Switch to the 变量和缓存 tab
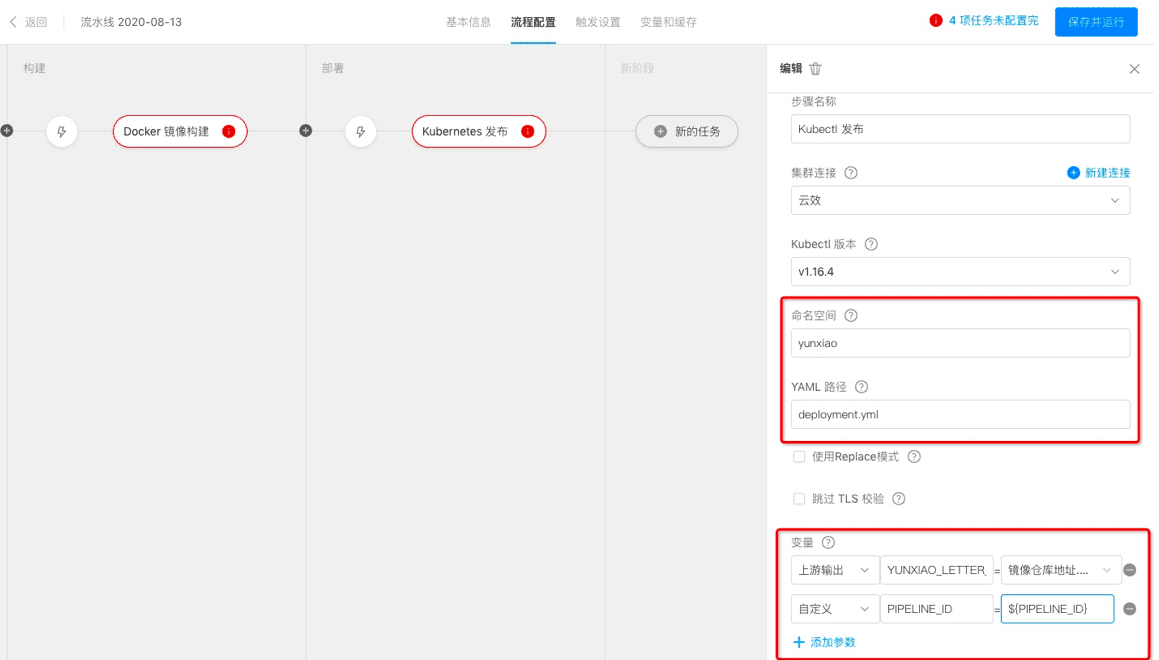The height and width of the screenshot is (660, 1159). click(668, 22)
